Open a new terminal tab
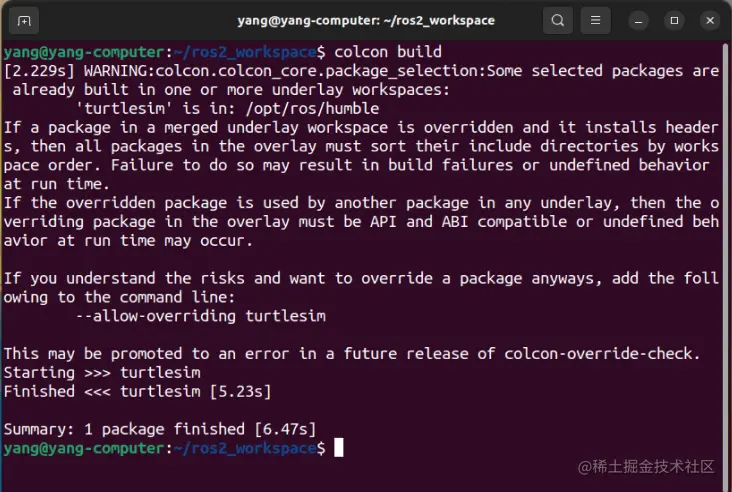 [24, 21]
